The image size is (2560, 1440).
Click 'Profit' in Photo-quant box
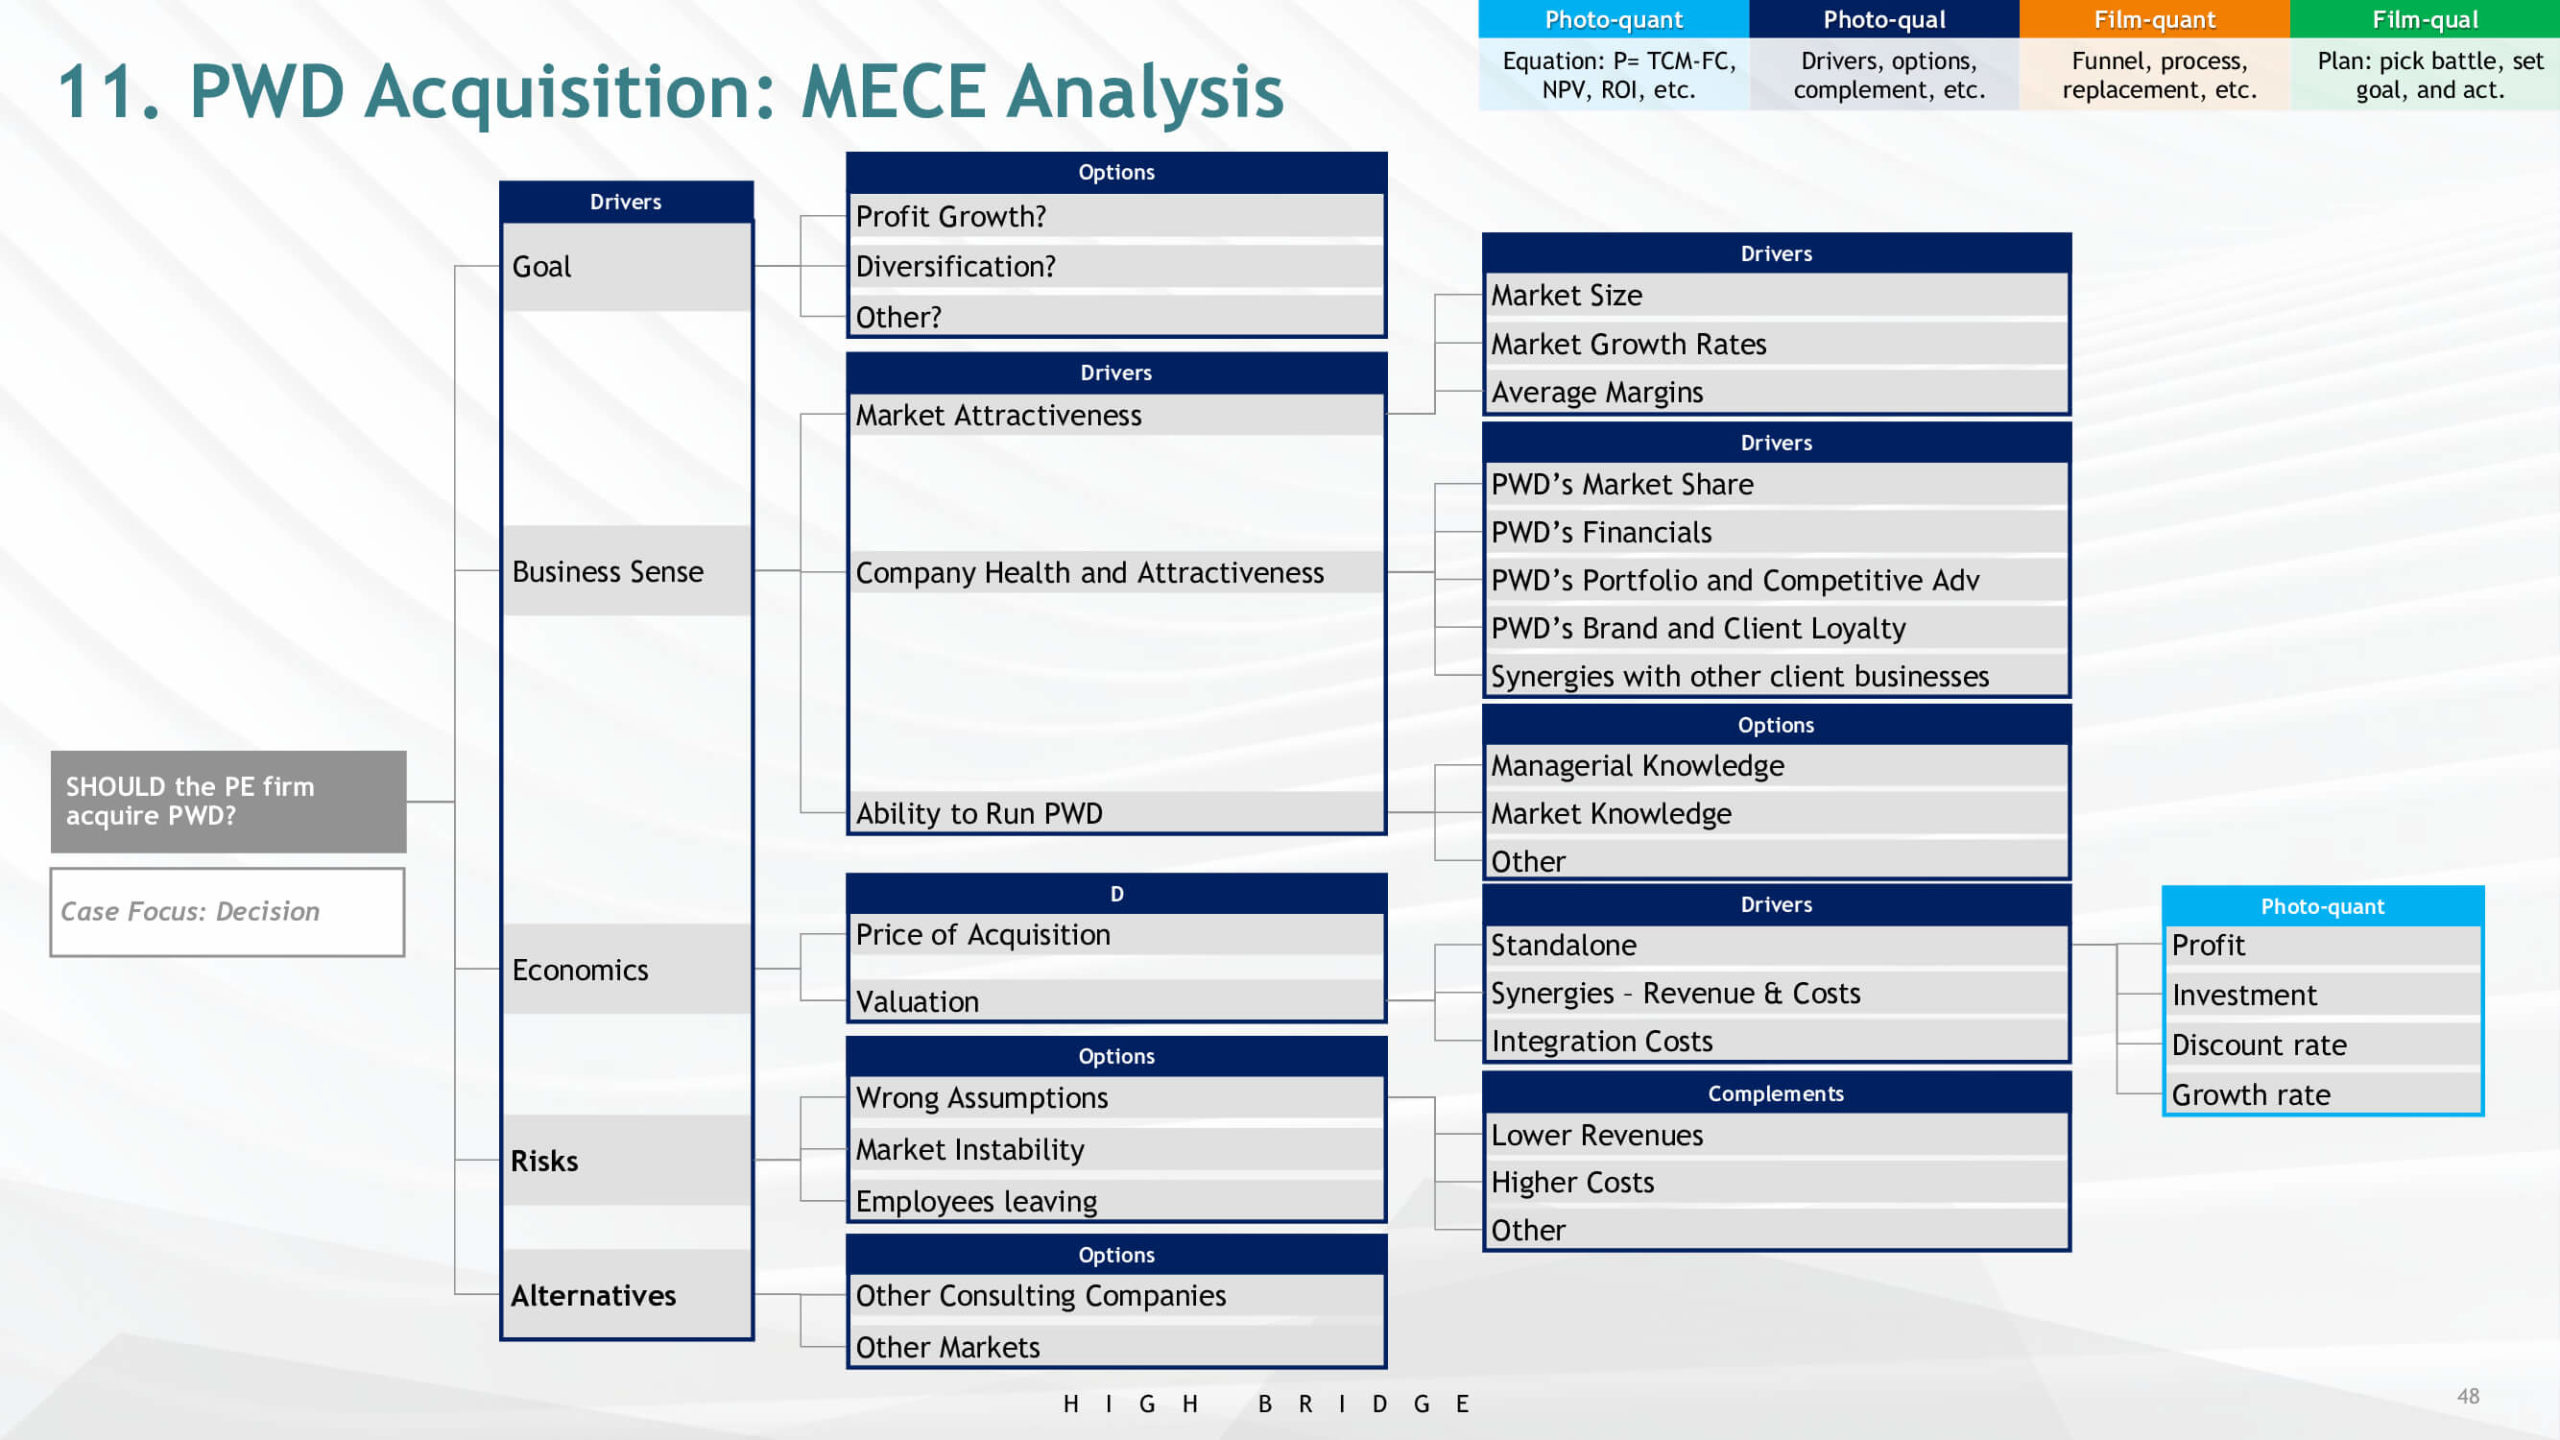[2323, 945]
